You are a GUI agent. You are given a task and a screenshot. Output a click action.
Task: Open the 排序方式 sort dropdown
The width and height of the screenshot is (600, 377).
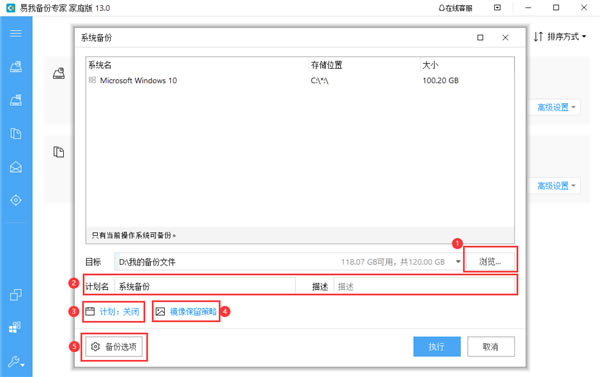(560, 36)
